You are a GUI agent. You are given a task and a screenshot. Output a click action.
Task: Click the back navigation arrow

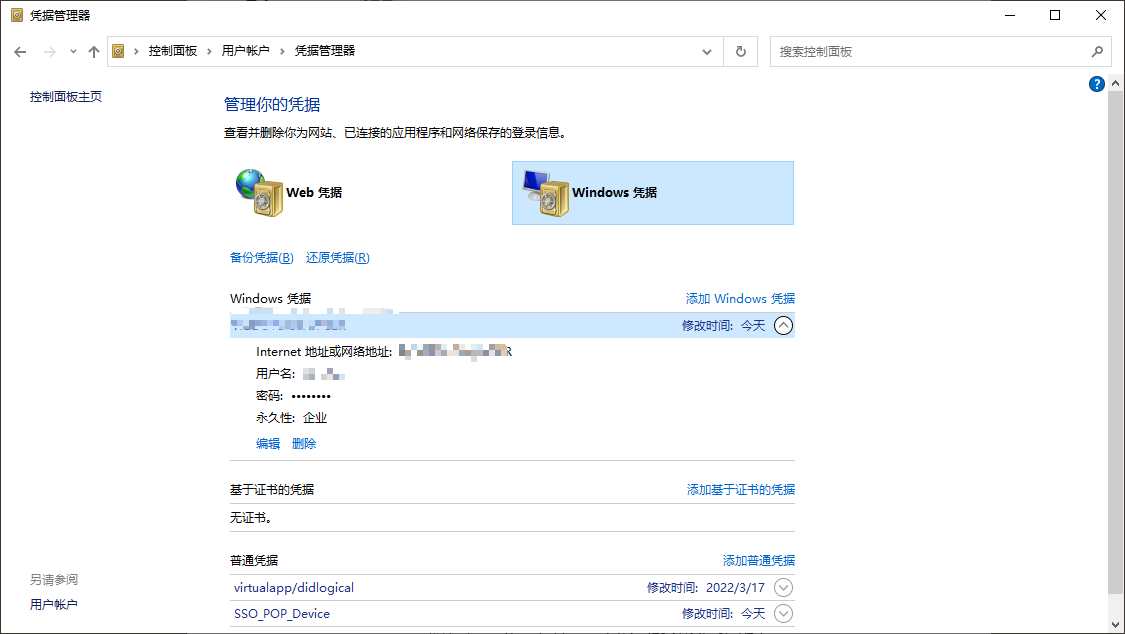point(20,51)
